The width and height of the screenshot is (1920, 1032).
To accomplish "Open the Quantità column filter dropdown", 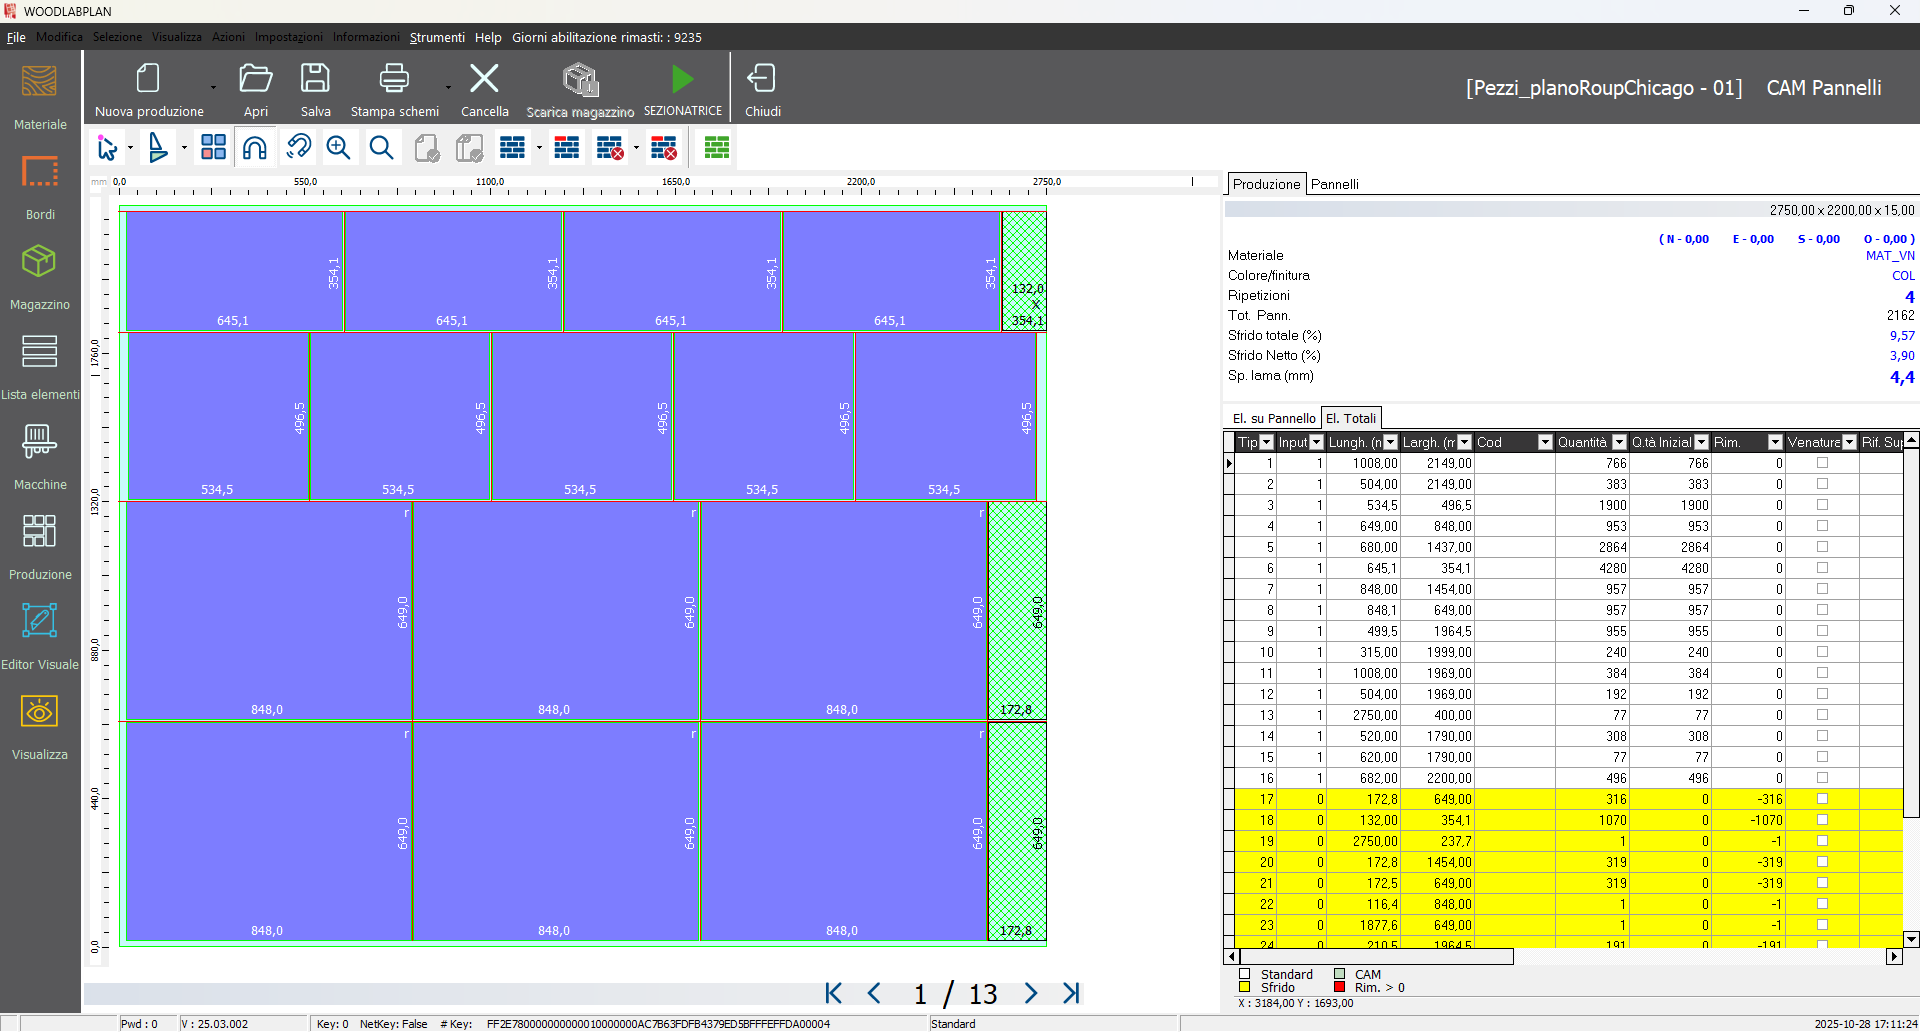I will (1618, 441).
